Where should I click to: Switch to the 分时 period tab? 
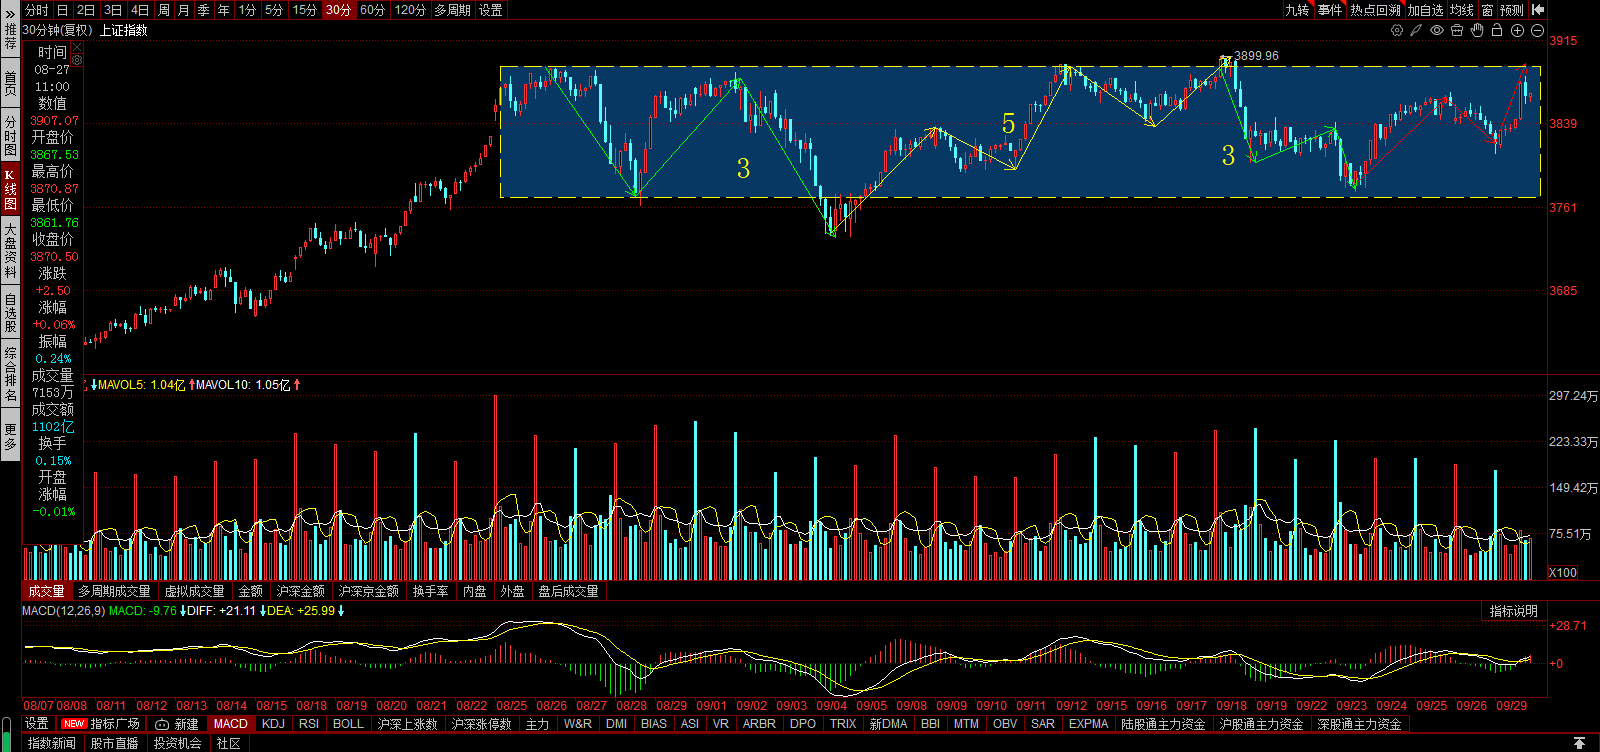coord(36,10)
